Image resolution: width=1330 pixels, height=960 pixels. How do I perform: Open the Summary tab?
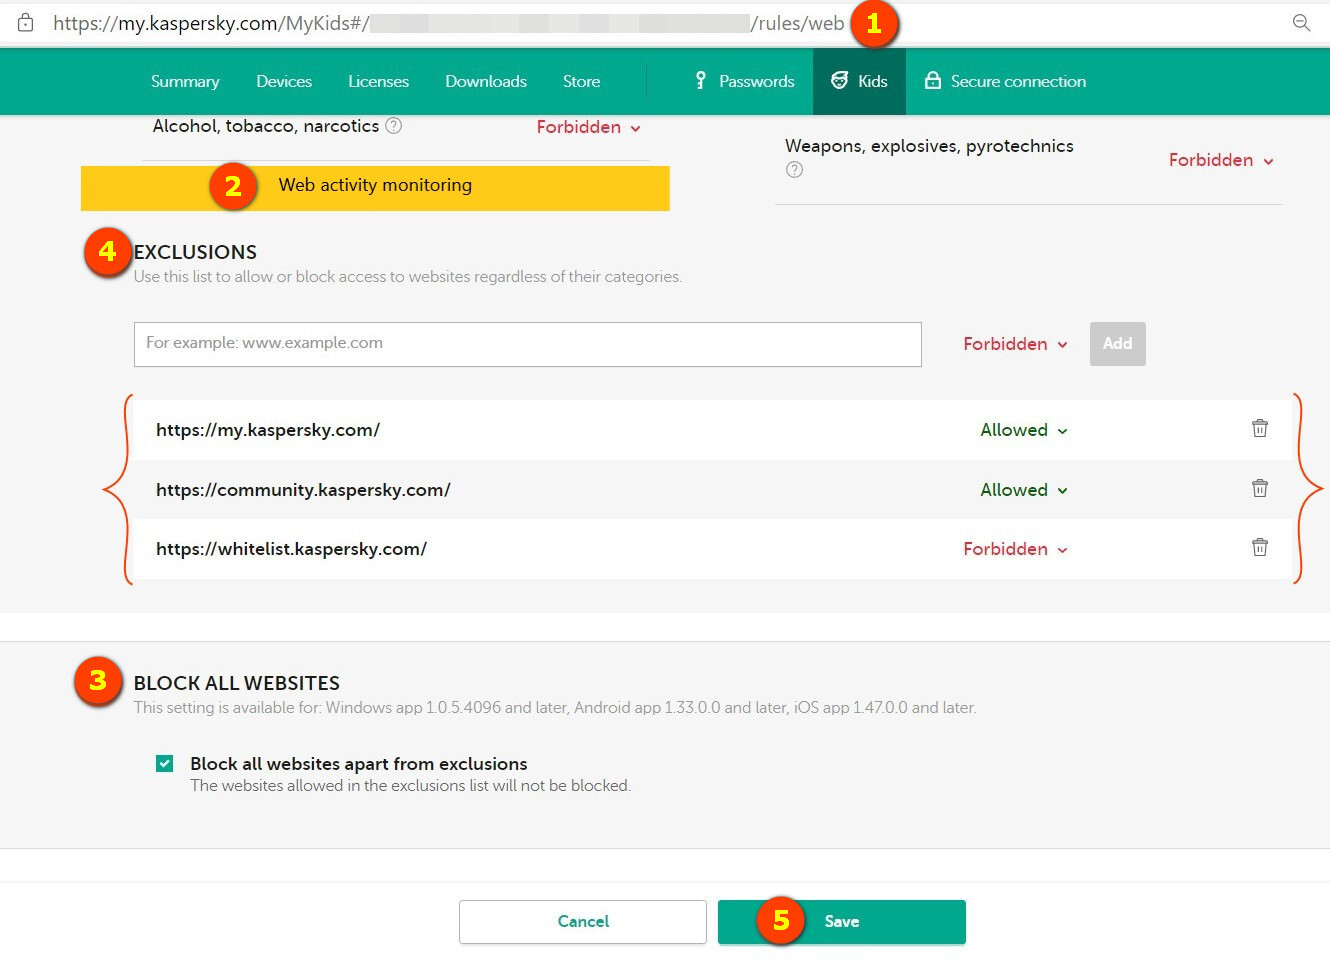tap(185, 82)
